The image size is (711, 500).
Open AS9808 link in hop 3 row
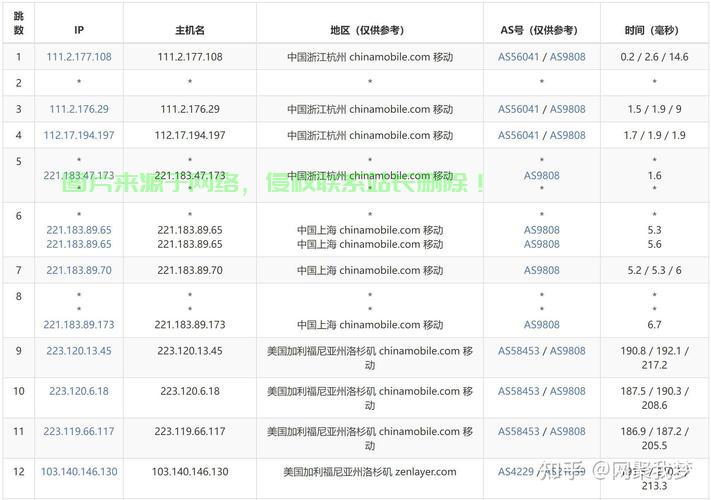[567, 109]
